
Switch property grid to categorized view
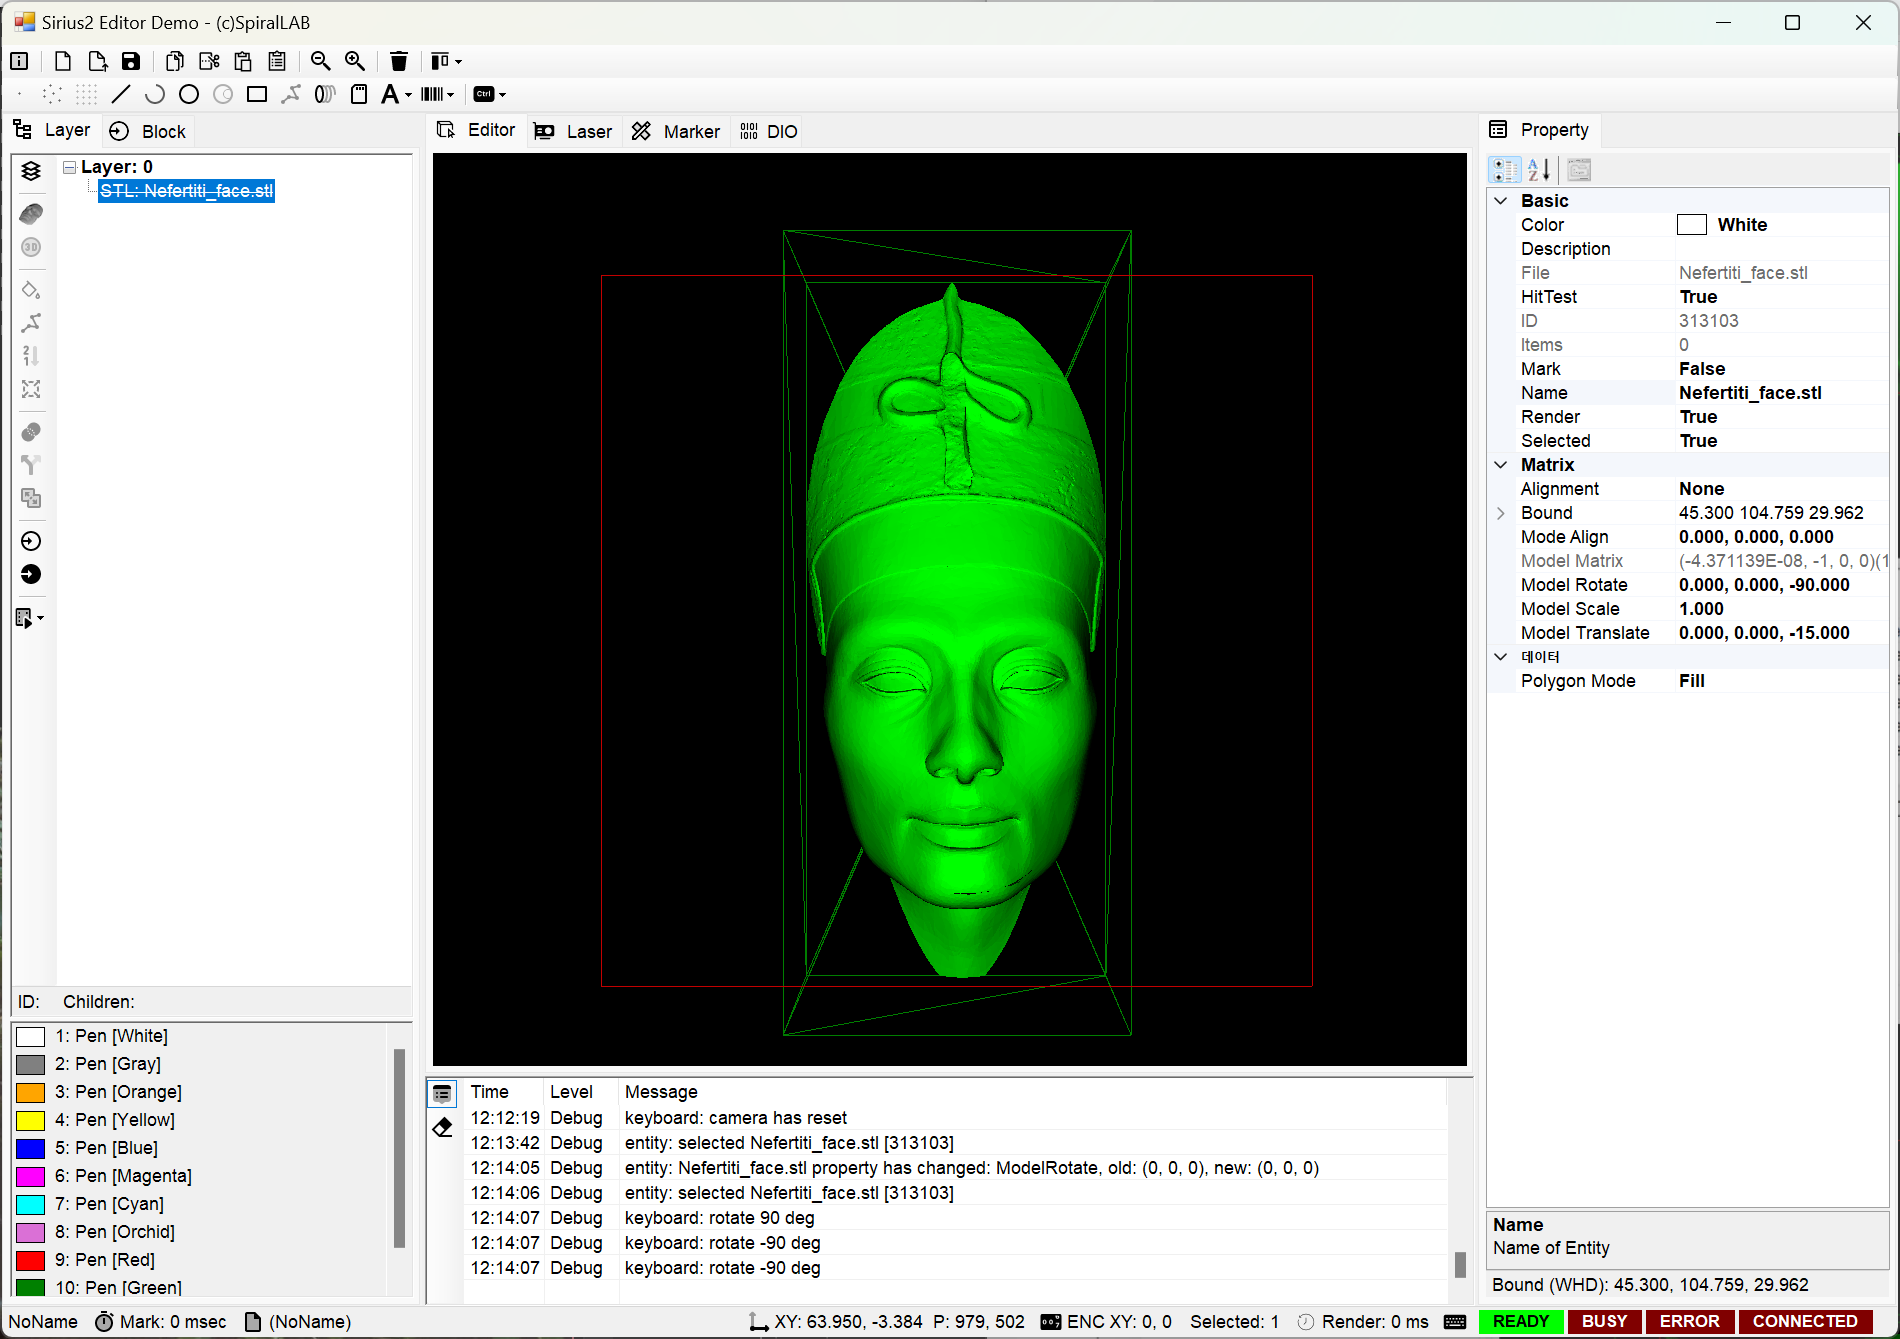(1505, 170)
